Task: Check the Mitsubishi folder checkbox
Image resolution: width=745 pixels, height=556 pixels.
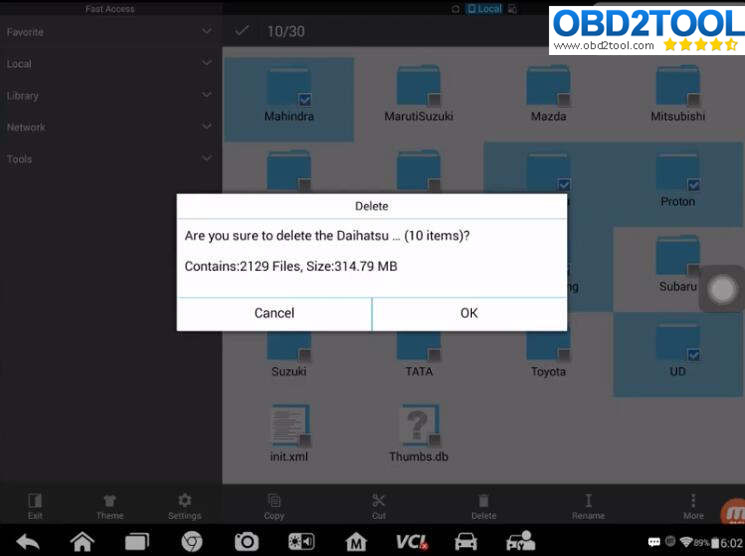Action: (x=694, y=100)
